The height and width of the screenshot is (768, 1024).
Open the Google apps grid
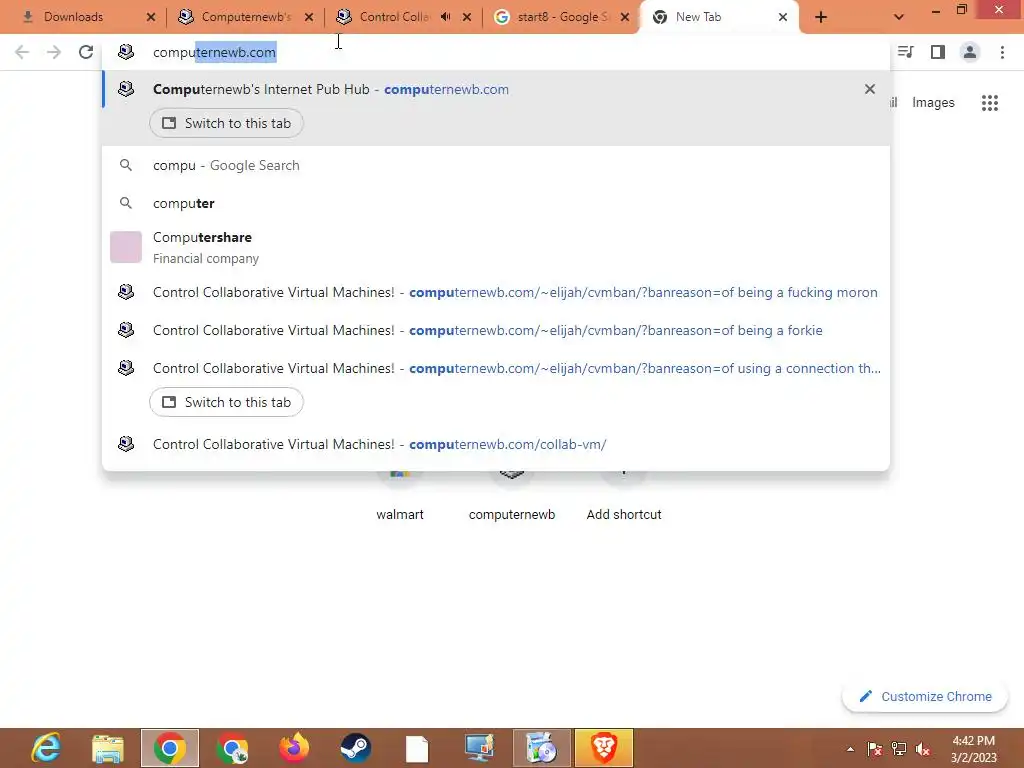990,103
